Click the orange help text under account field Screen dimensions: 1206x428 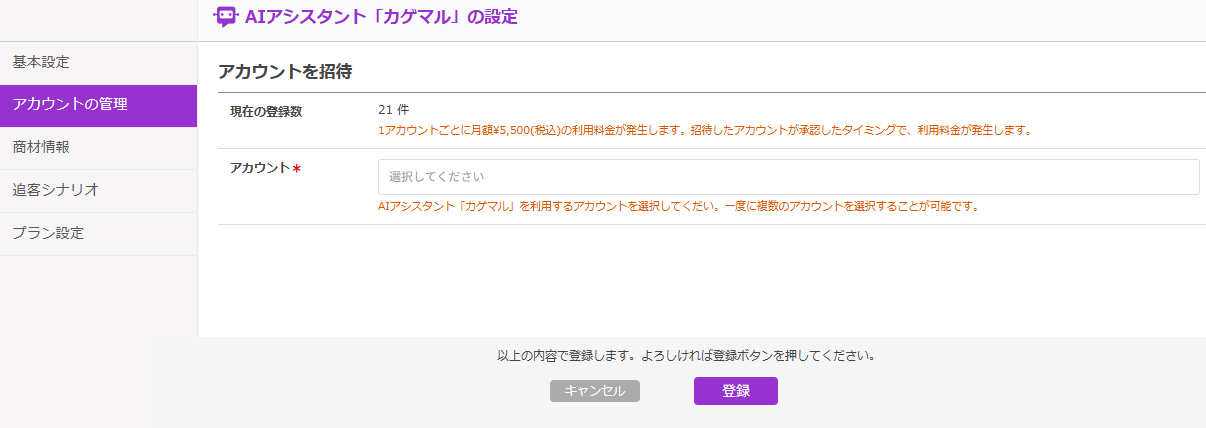(677, 207)
